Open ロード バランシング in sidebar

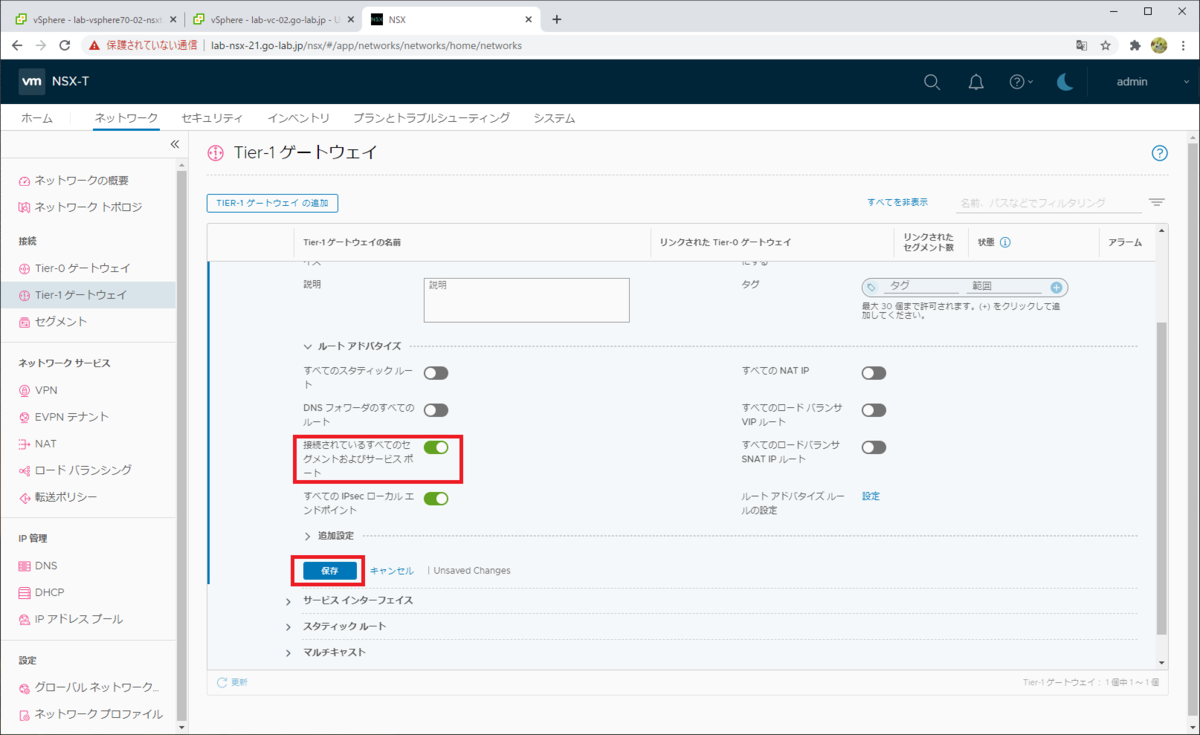click(x=83, y=470)
